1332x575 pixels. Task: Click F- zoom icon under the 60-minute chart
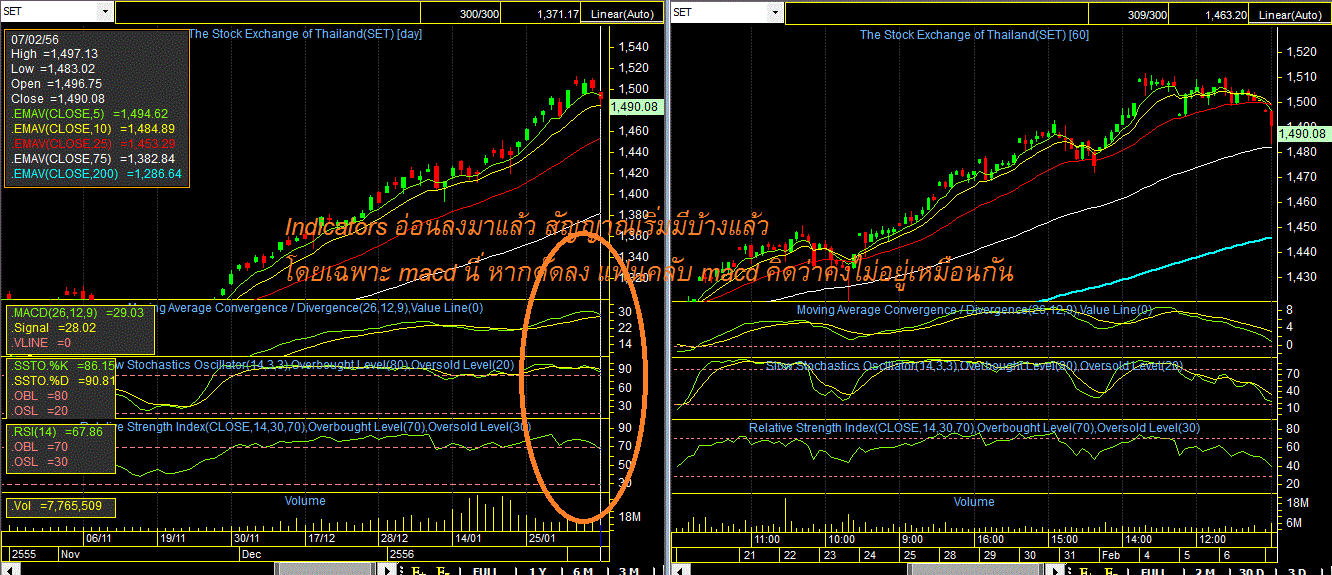1110,571
